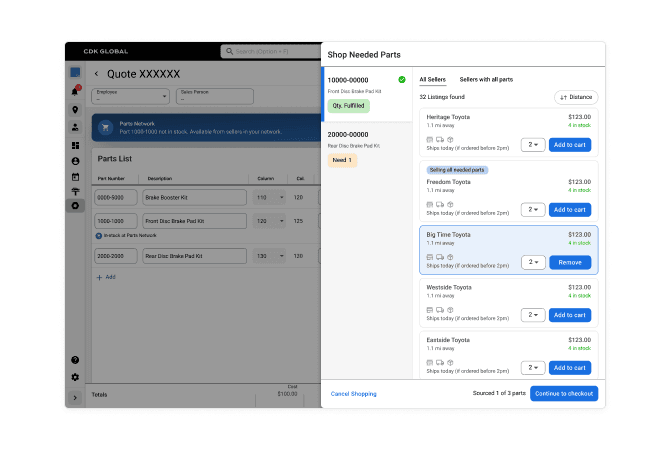Add Westside Toyota listing to cart
Viewport: 670px width, 450px height.
point(570,315)
